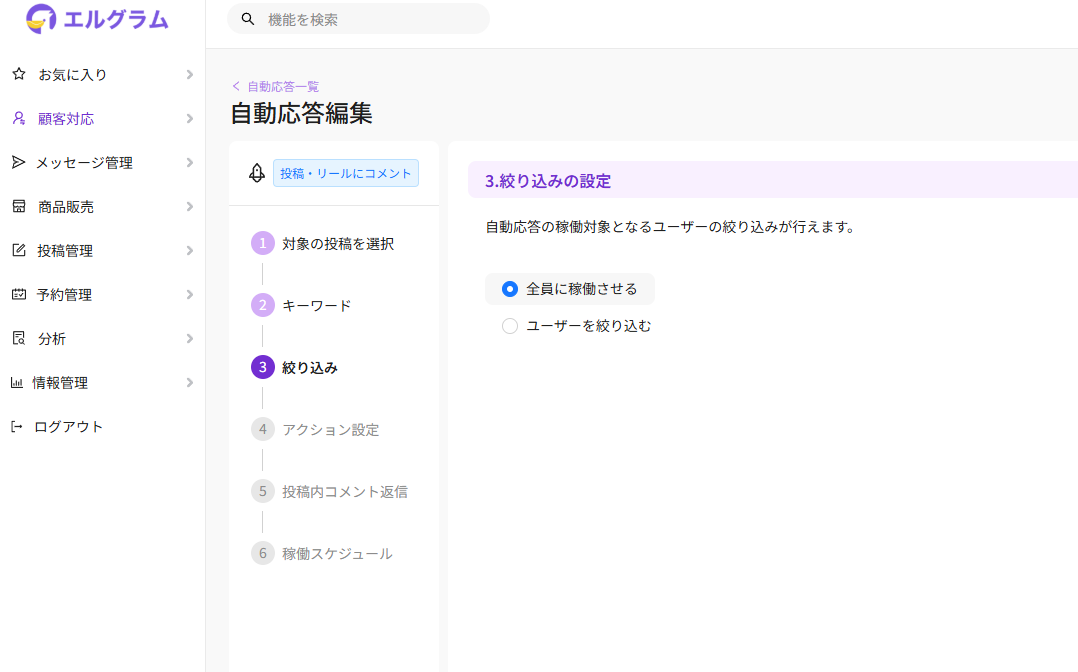Click the paper-plane icon beside メッセージ管理
This screenshot has width=1078, height=672.
coord(18,162)
